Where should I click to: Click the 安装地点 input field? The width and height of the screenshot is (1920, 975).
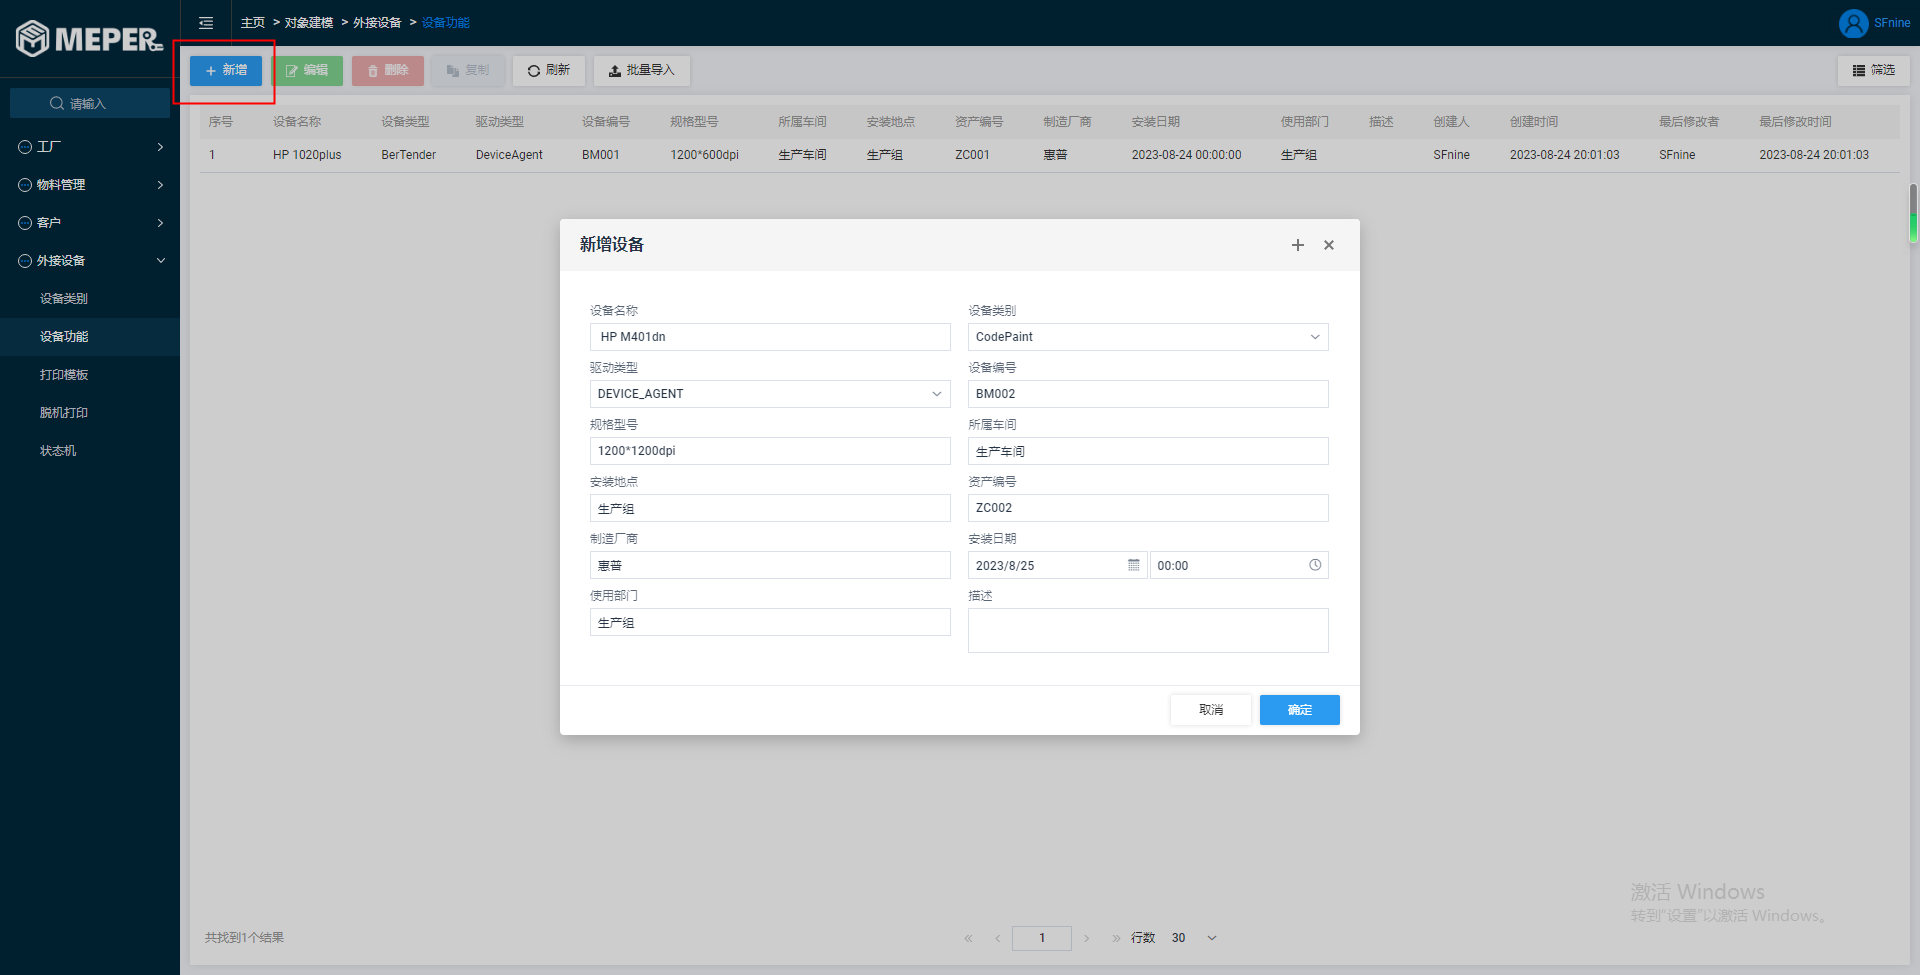pyautogui.click(x=770, y=508)
